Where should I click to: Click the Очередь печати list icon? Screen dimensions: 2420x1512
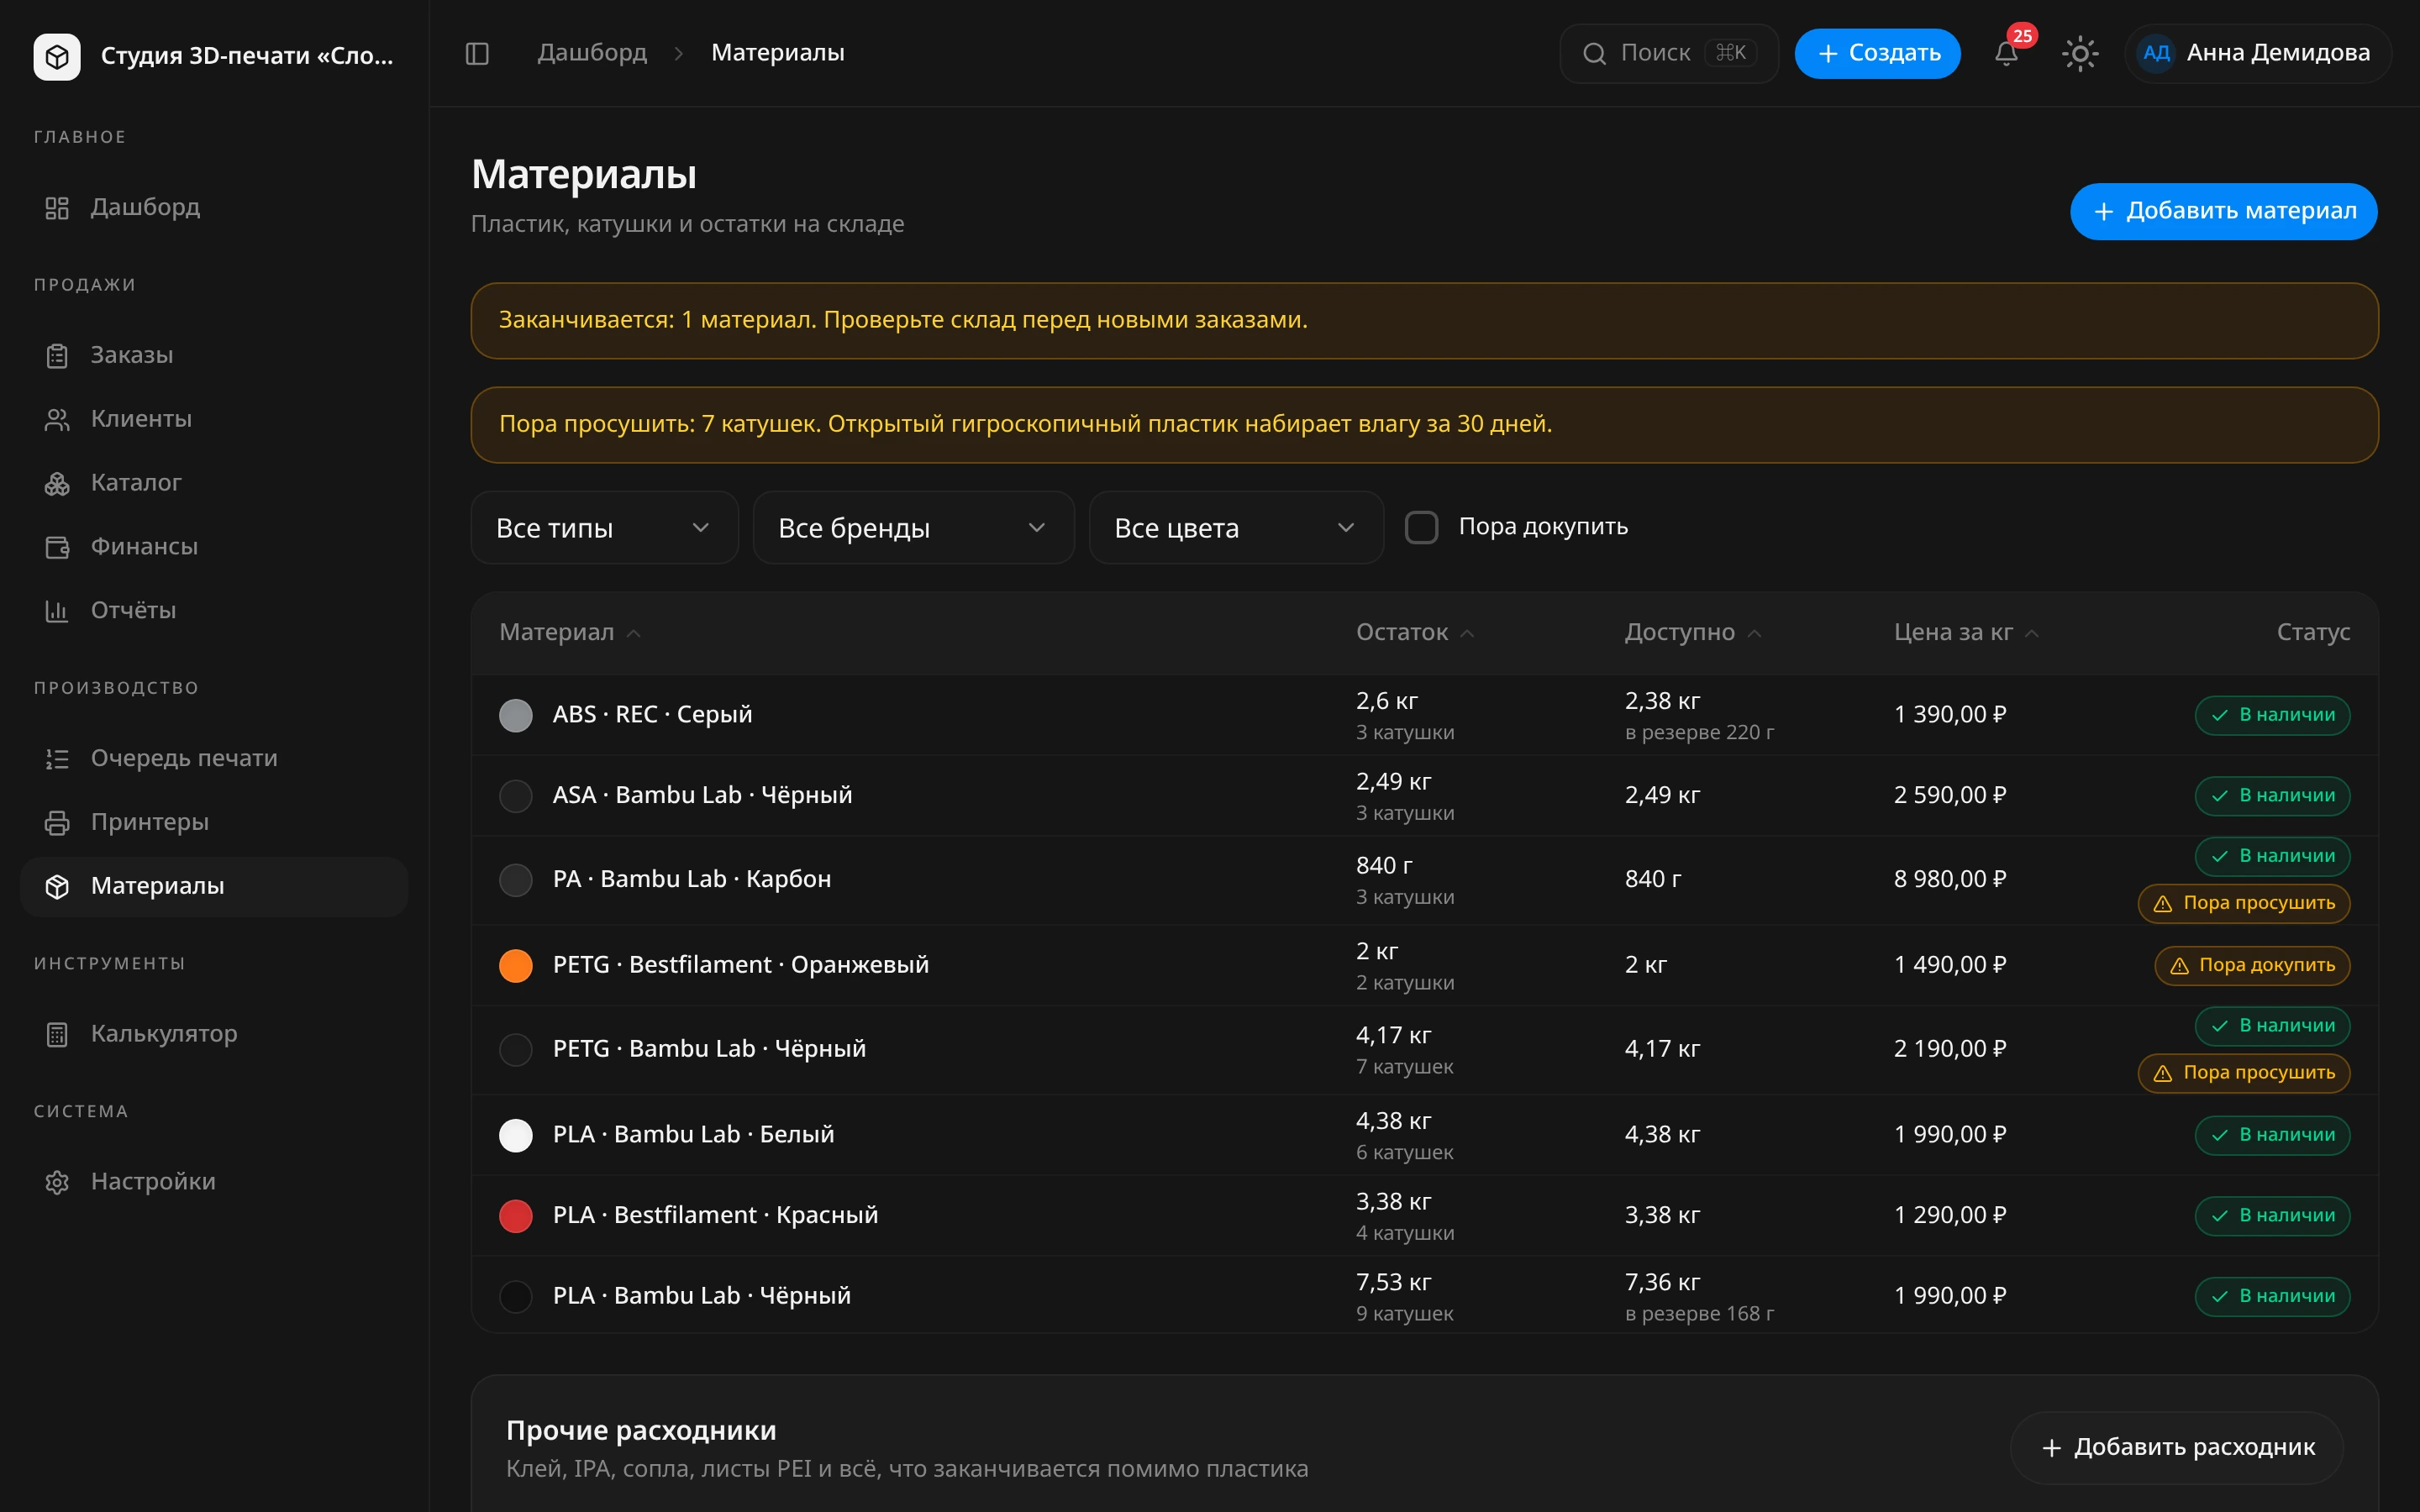57,758
